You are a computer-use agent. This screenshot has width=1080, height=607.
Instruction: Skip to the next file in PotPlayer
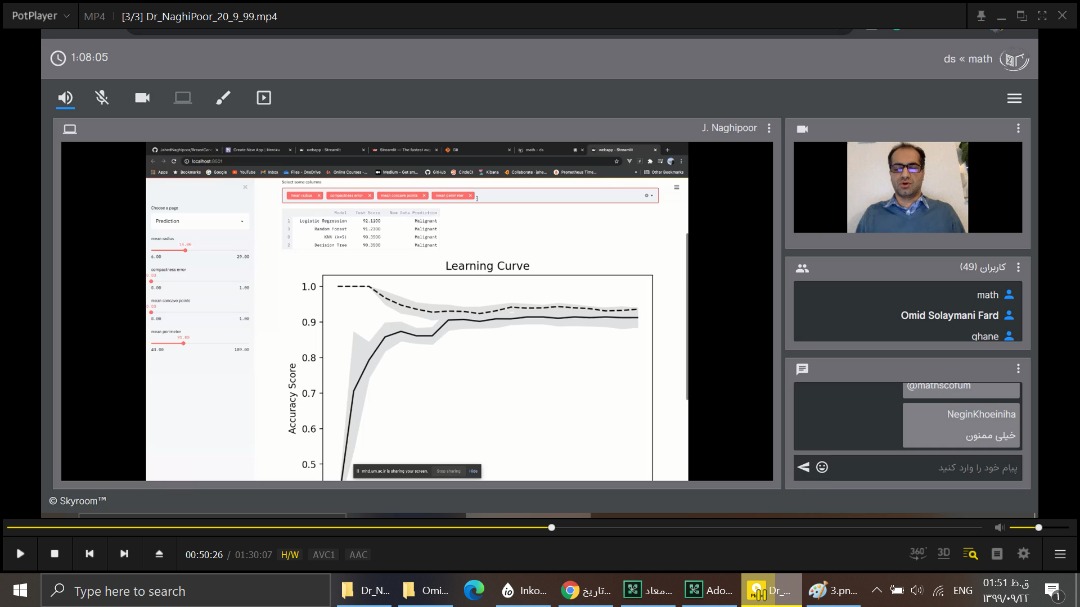(x=124, y=554)
